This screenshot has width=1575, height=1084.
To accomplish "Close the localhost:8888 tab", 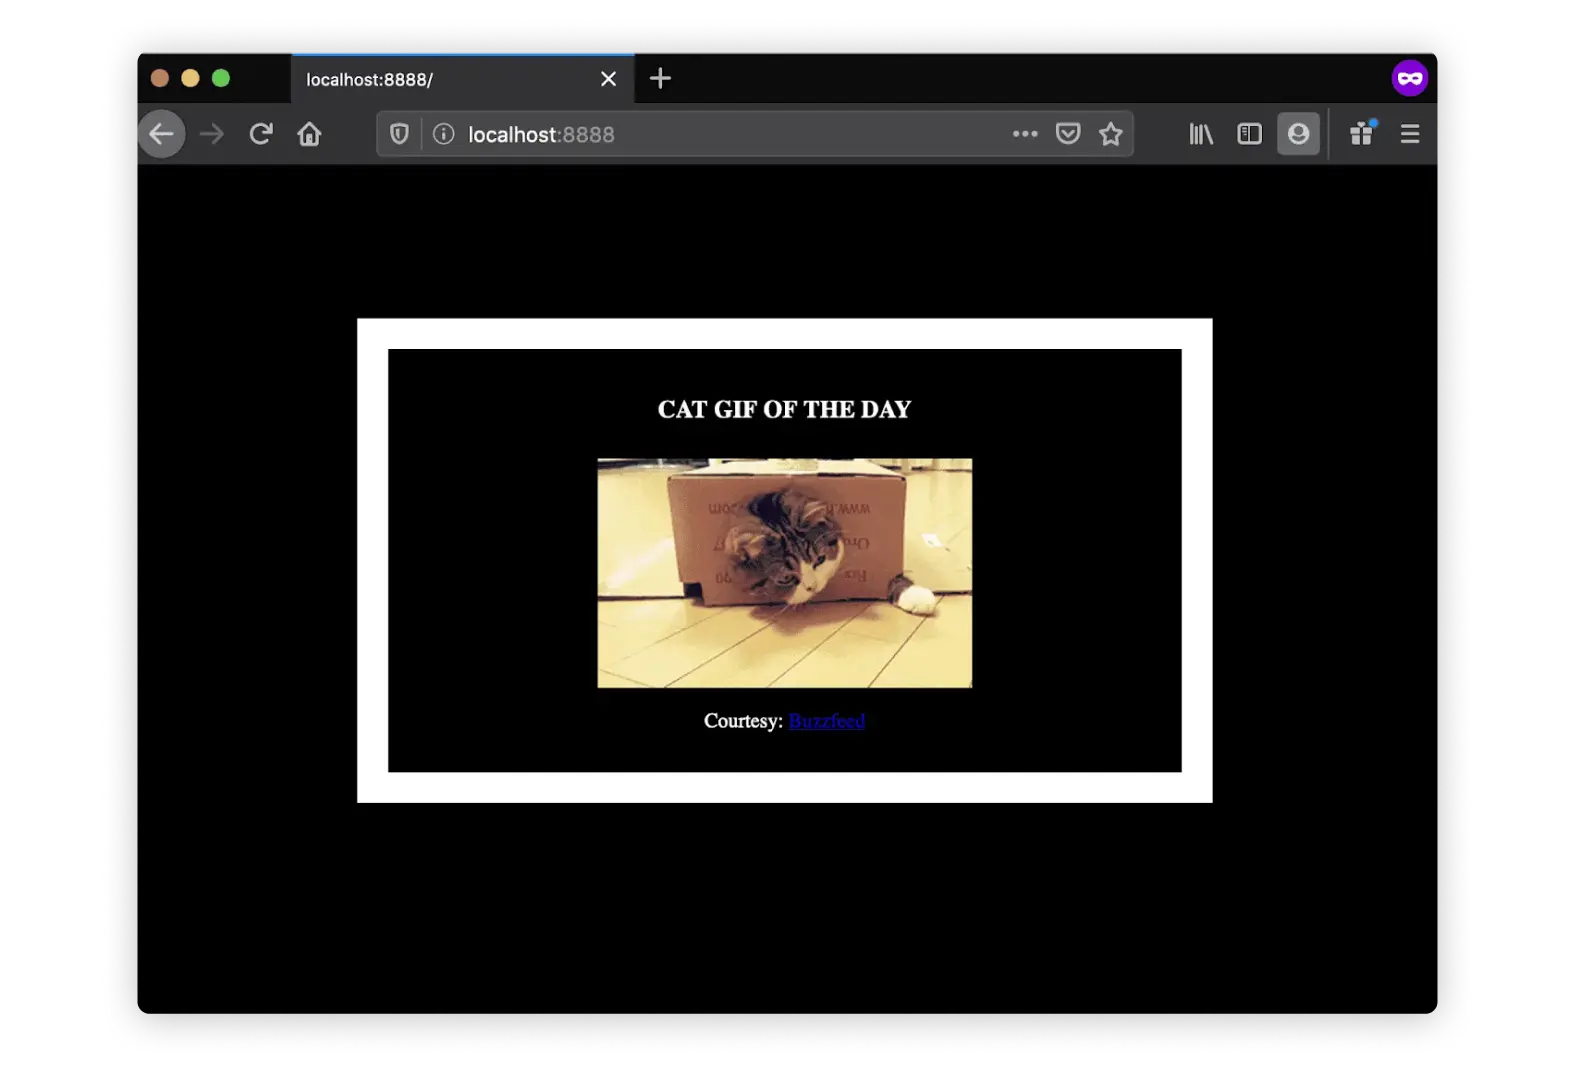I will [608, 79].
